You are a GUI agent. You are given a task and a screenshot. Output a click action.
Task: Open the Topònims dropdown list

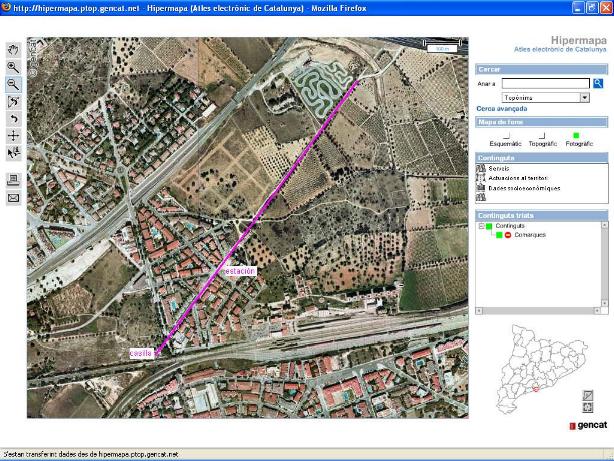(584, 98)
